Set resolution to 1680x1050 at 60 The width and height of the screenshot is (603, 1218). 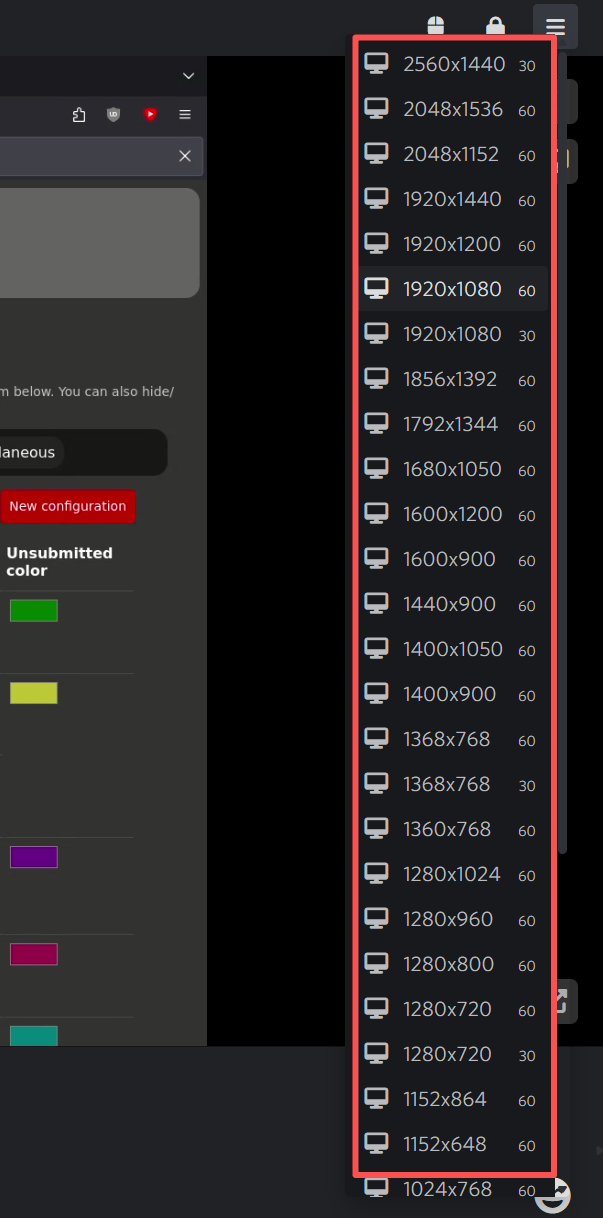[453, 470]
